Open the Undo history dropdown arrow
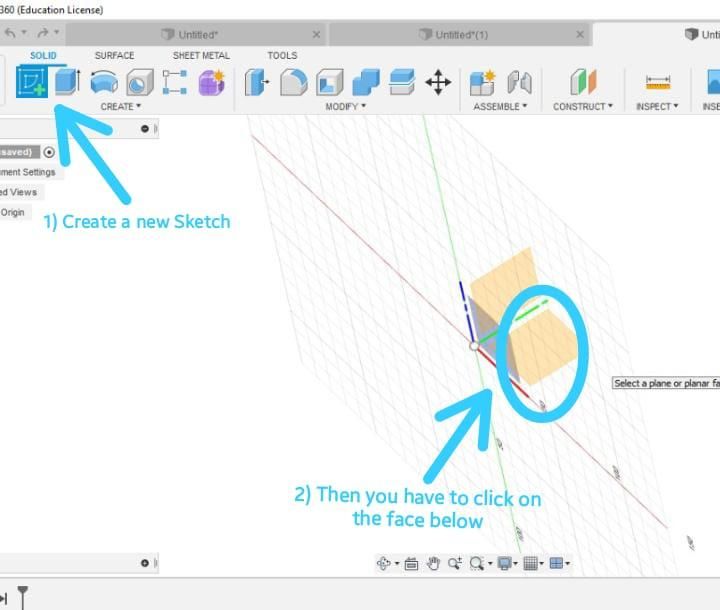The image size is (720, 610). click(24, 32)
